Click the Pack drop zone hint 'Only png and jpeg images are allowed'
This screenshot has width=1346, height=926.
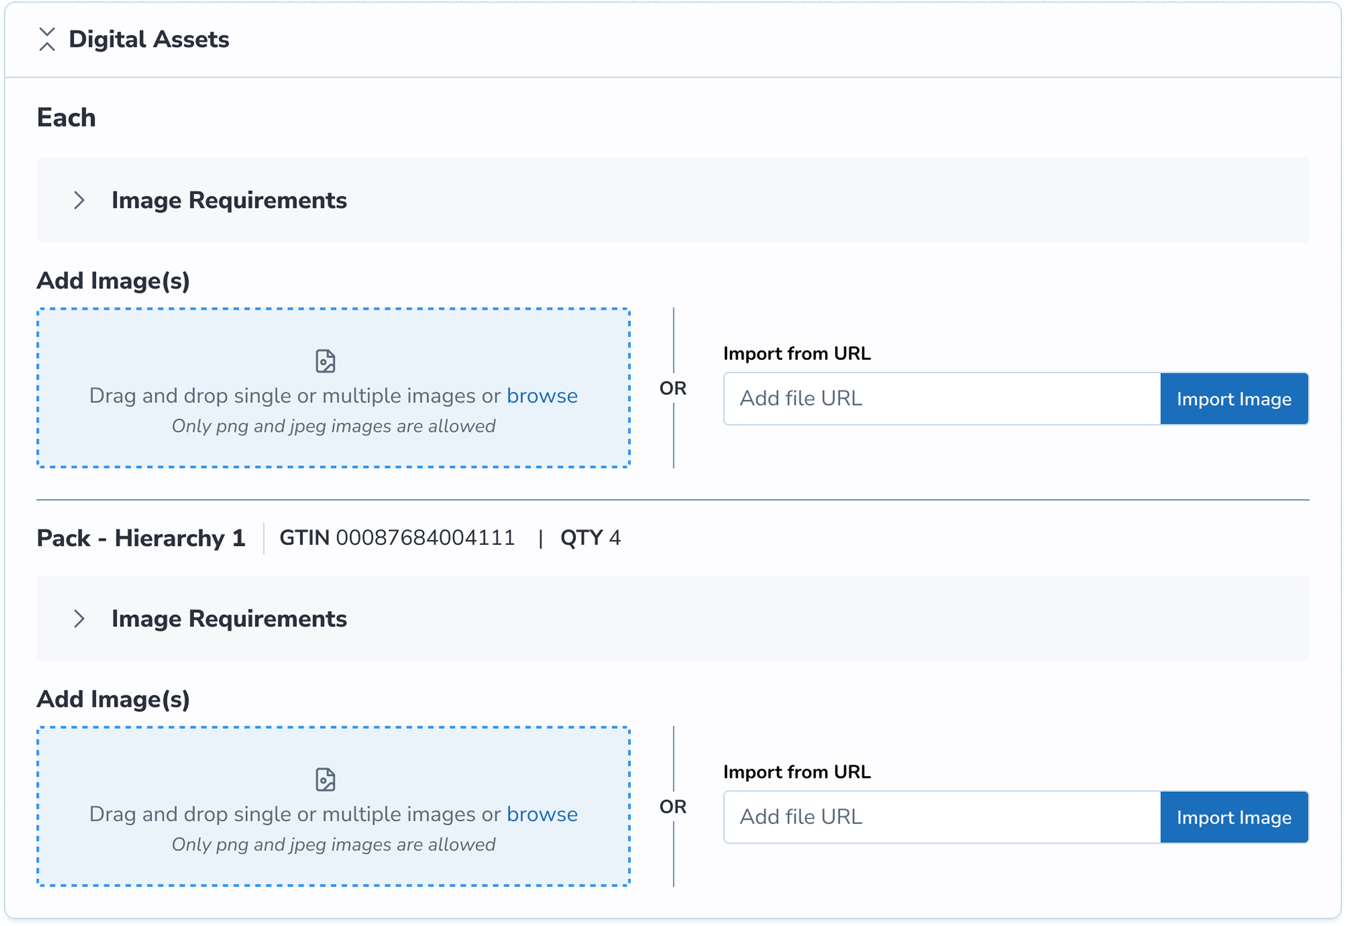[x=333, y=845]
